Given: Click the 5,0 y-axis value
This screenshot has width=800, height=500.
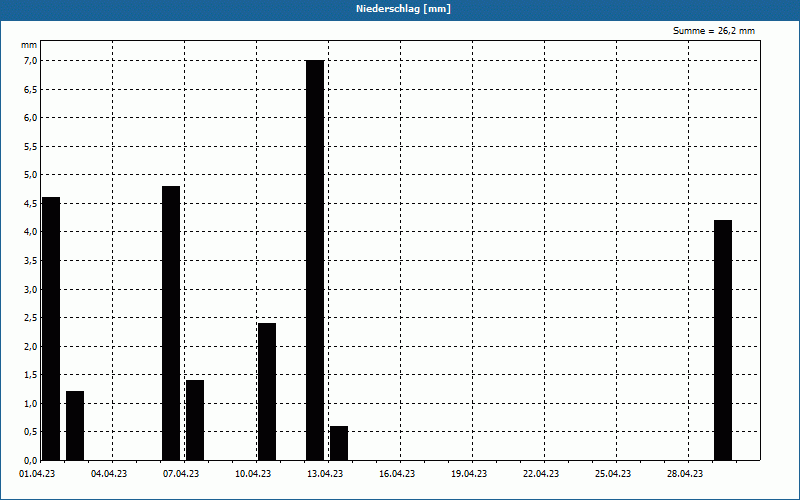Looking at the screenshot, I should tap(30, 175).
